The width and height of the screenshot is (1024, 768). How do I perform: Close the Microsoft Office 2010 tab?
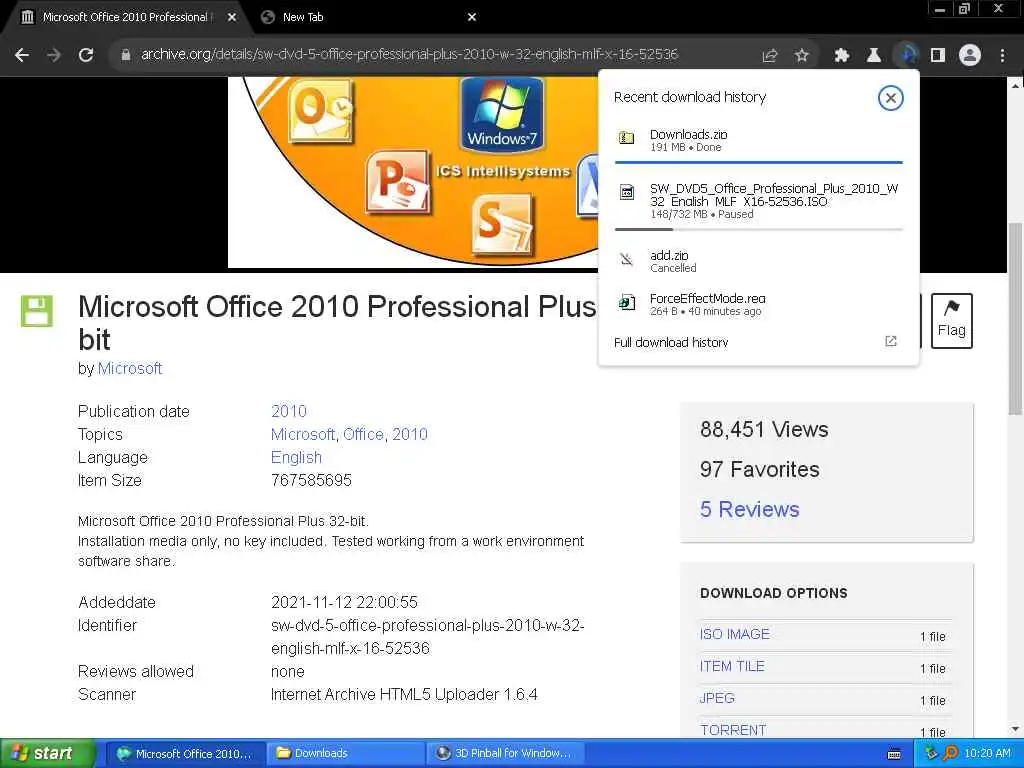232,17
